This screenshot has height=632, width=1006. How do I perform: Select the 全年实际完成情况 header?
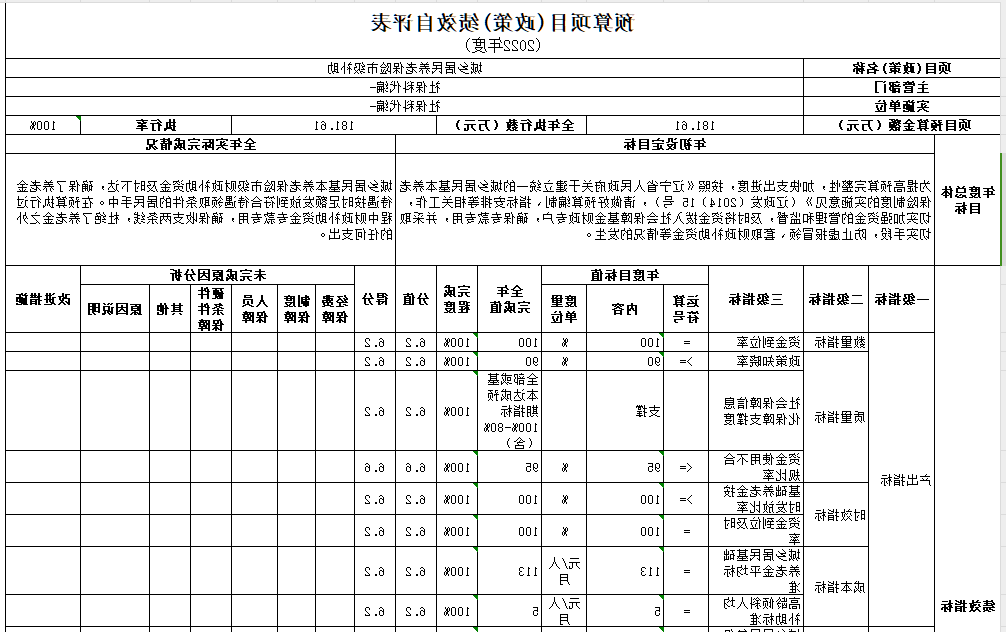201,144
